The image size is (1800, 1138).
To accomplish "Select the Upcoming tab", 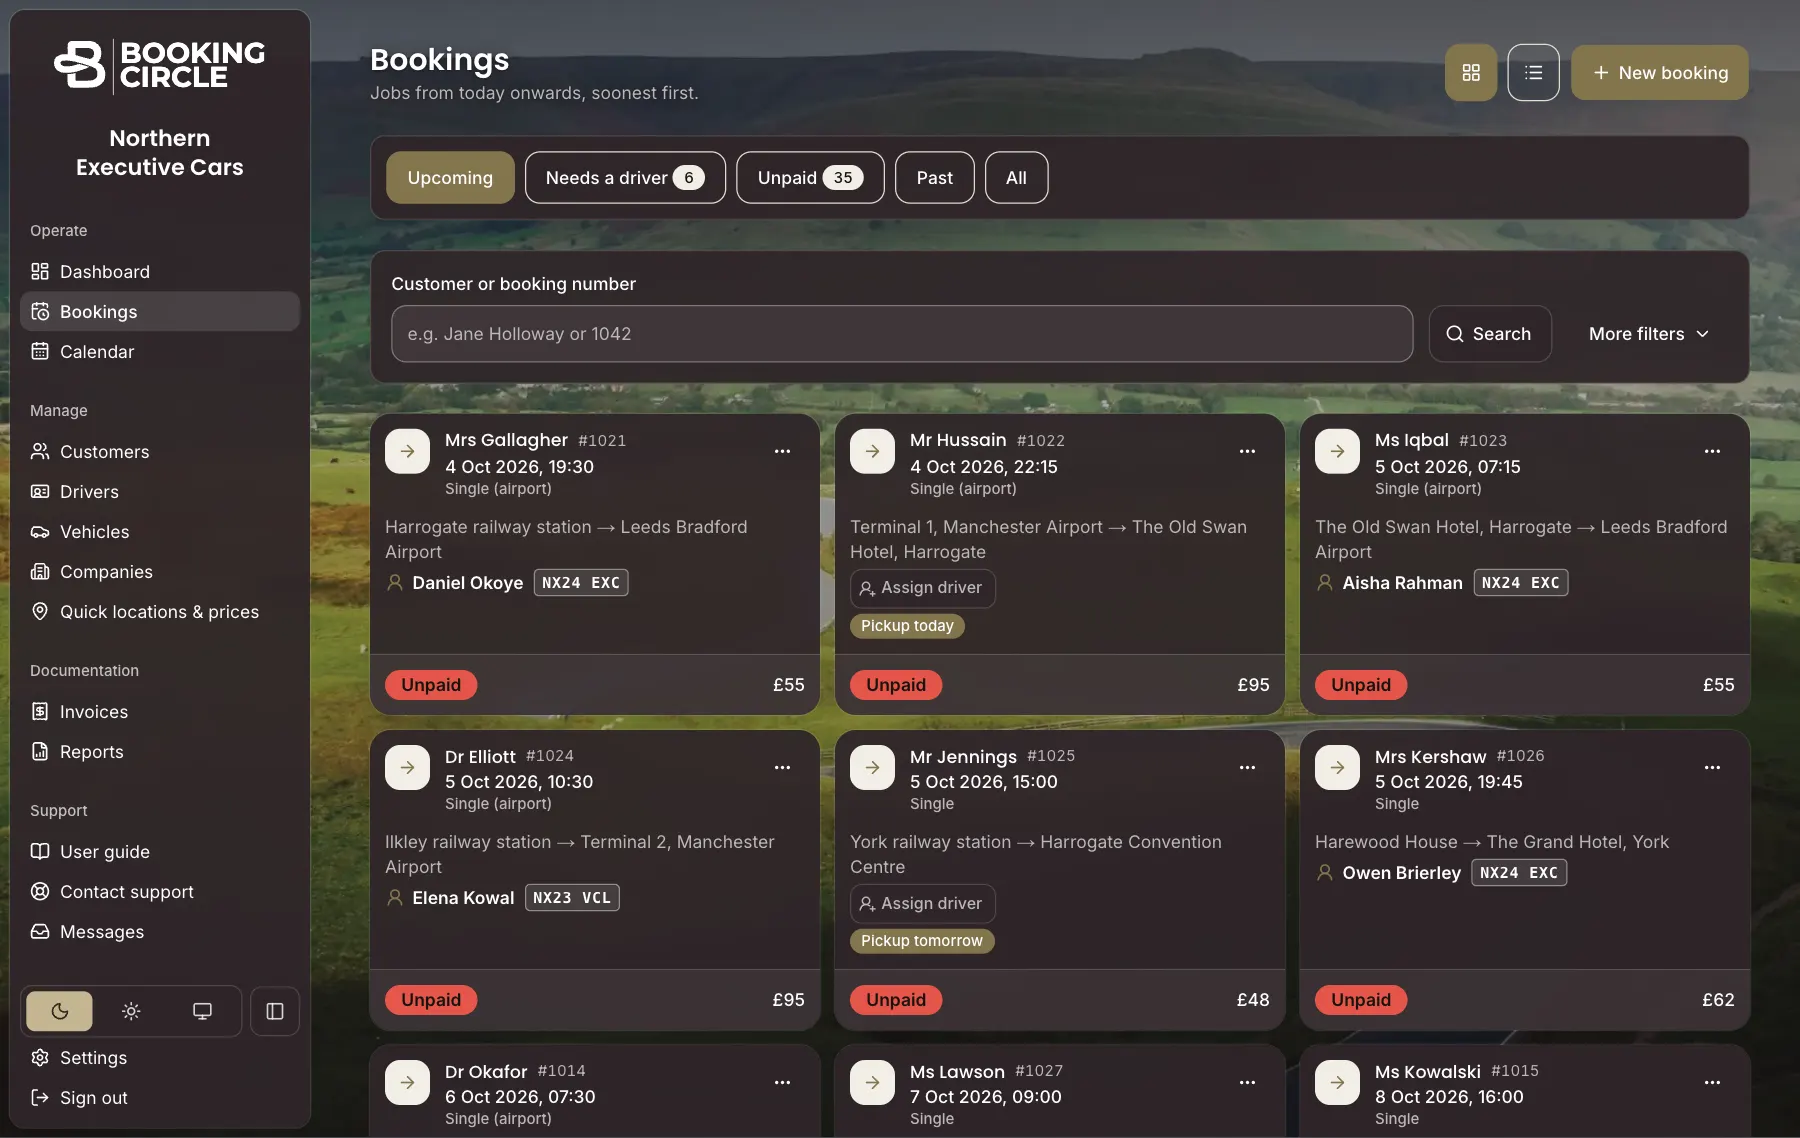I will point(450,178).
